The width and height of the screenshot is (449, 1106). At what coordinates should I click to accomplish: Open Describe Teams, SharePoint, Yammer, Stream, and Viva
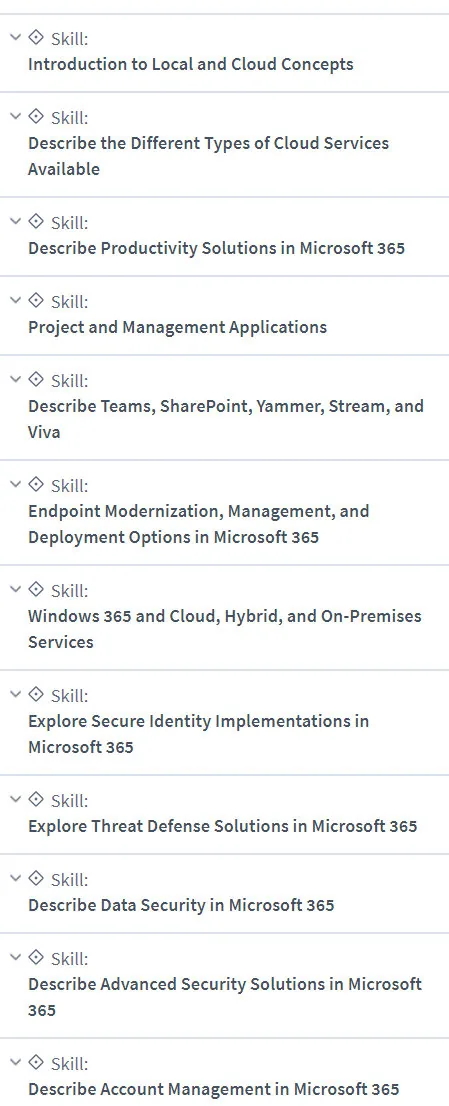pyautogui.click(x=226, y=419)
